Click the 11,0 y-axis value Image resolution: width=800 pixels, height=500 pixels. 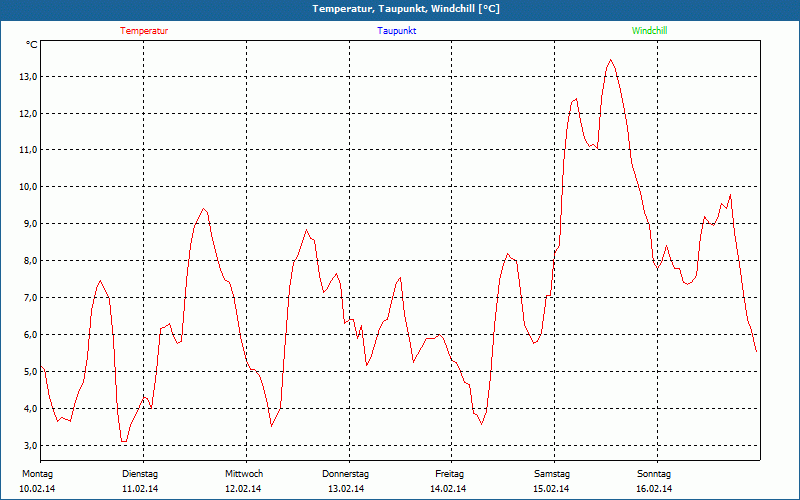[x=28, y=150]
